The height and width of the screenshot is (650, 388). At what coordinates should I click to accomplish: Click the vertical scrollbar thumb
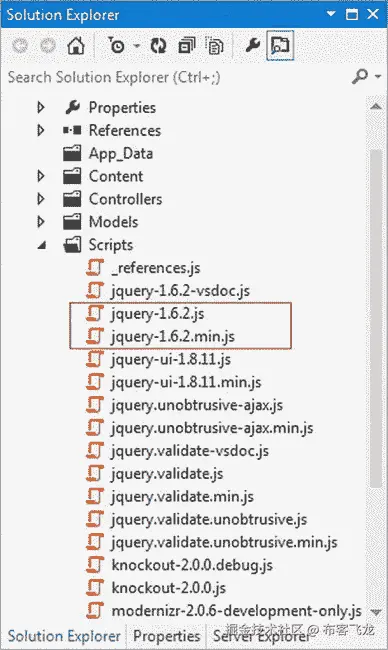(376, 318)
